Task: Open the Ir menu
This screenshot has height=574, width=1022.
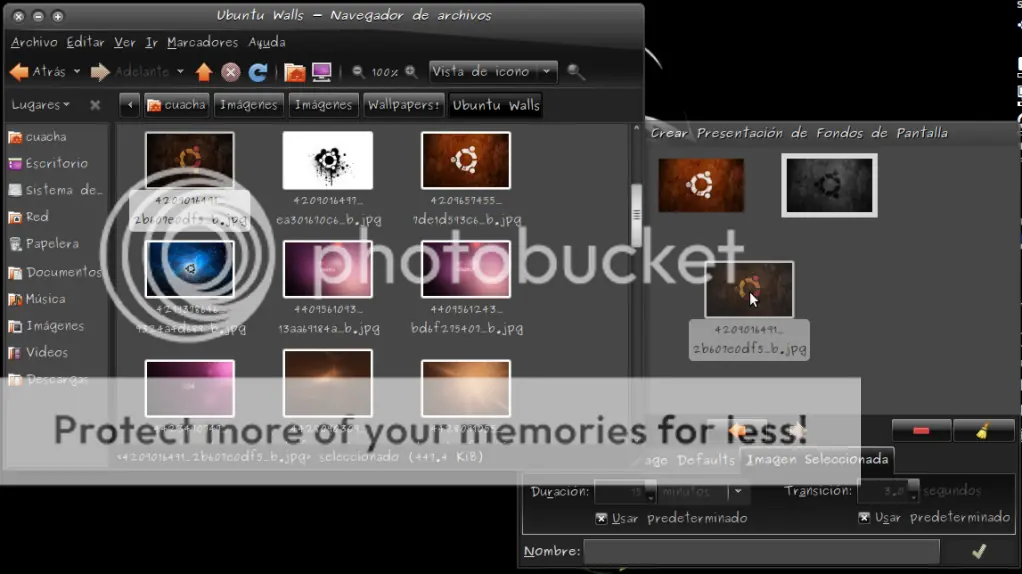Action: pos(151,42)
